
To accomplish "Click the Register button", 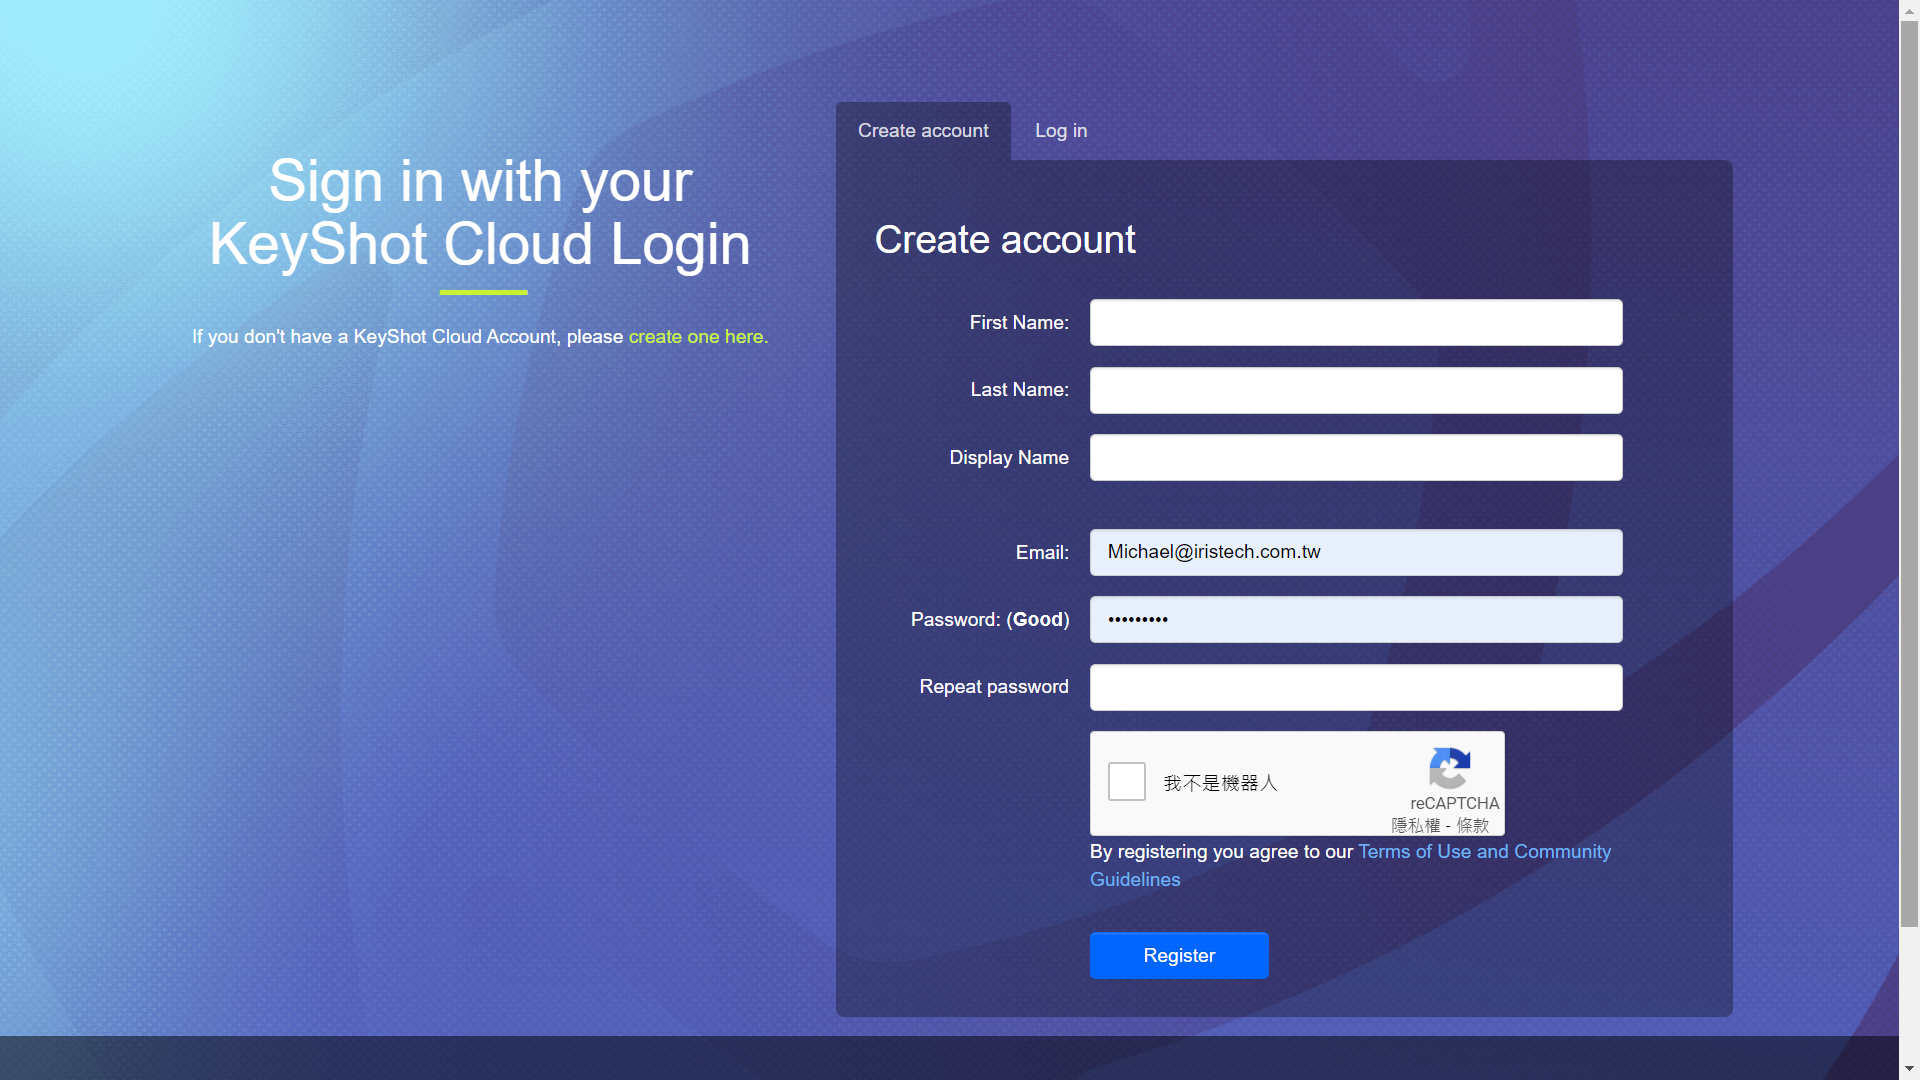I will click(1179, 956).
